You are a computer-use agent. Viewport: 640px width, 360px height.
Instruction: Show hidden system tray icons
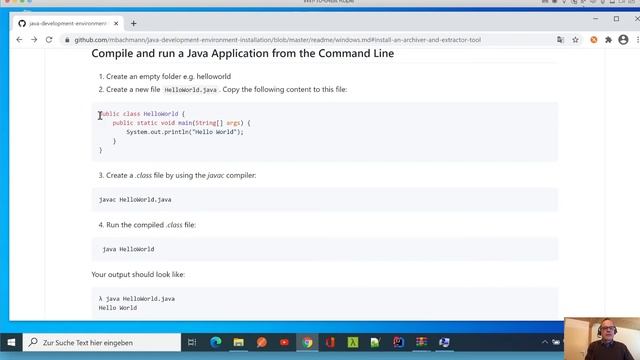(544, 342)
